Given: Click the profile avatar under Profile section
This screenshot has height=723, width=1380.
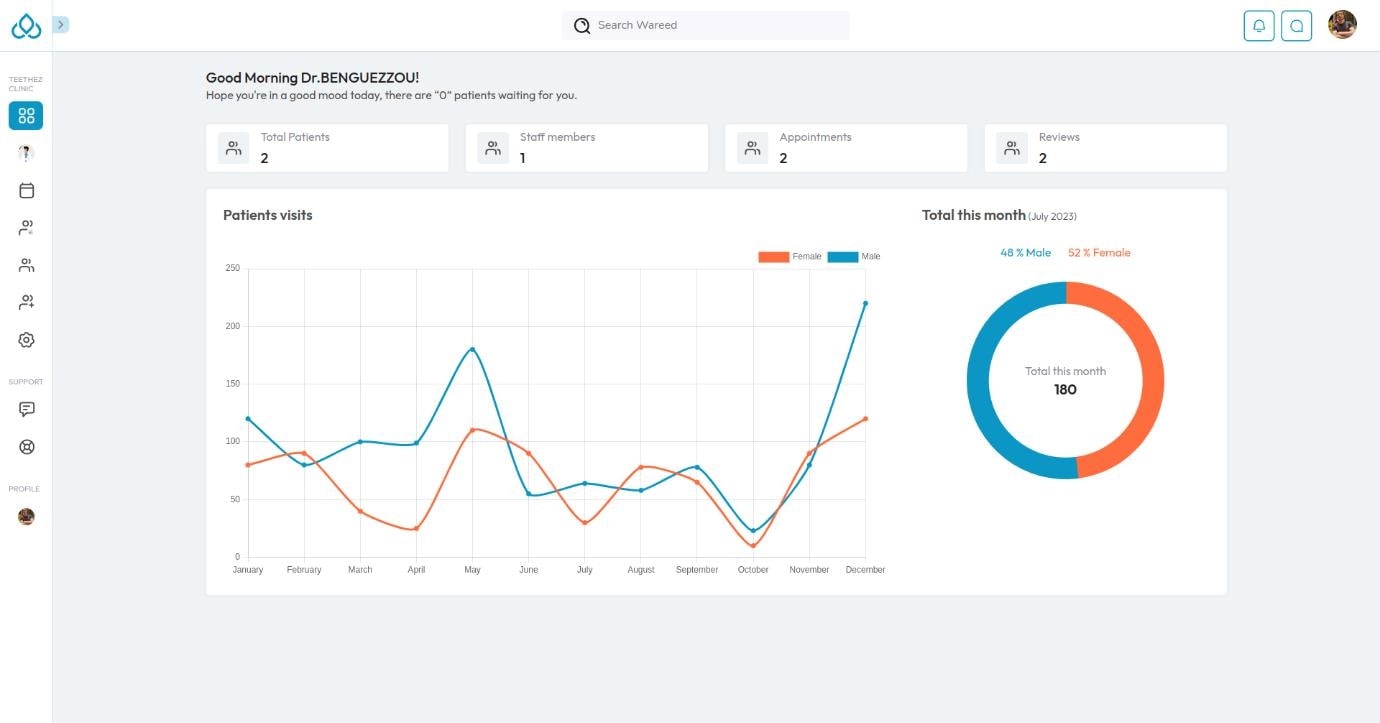Looking at the screenshot, I should coord(25,516).
